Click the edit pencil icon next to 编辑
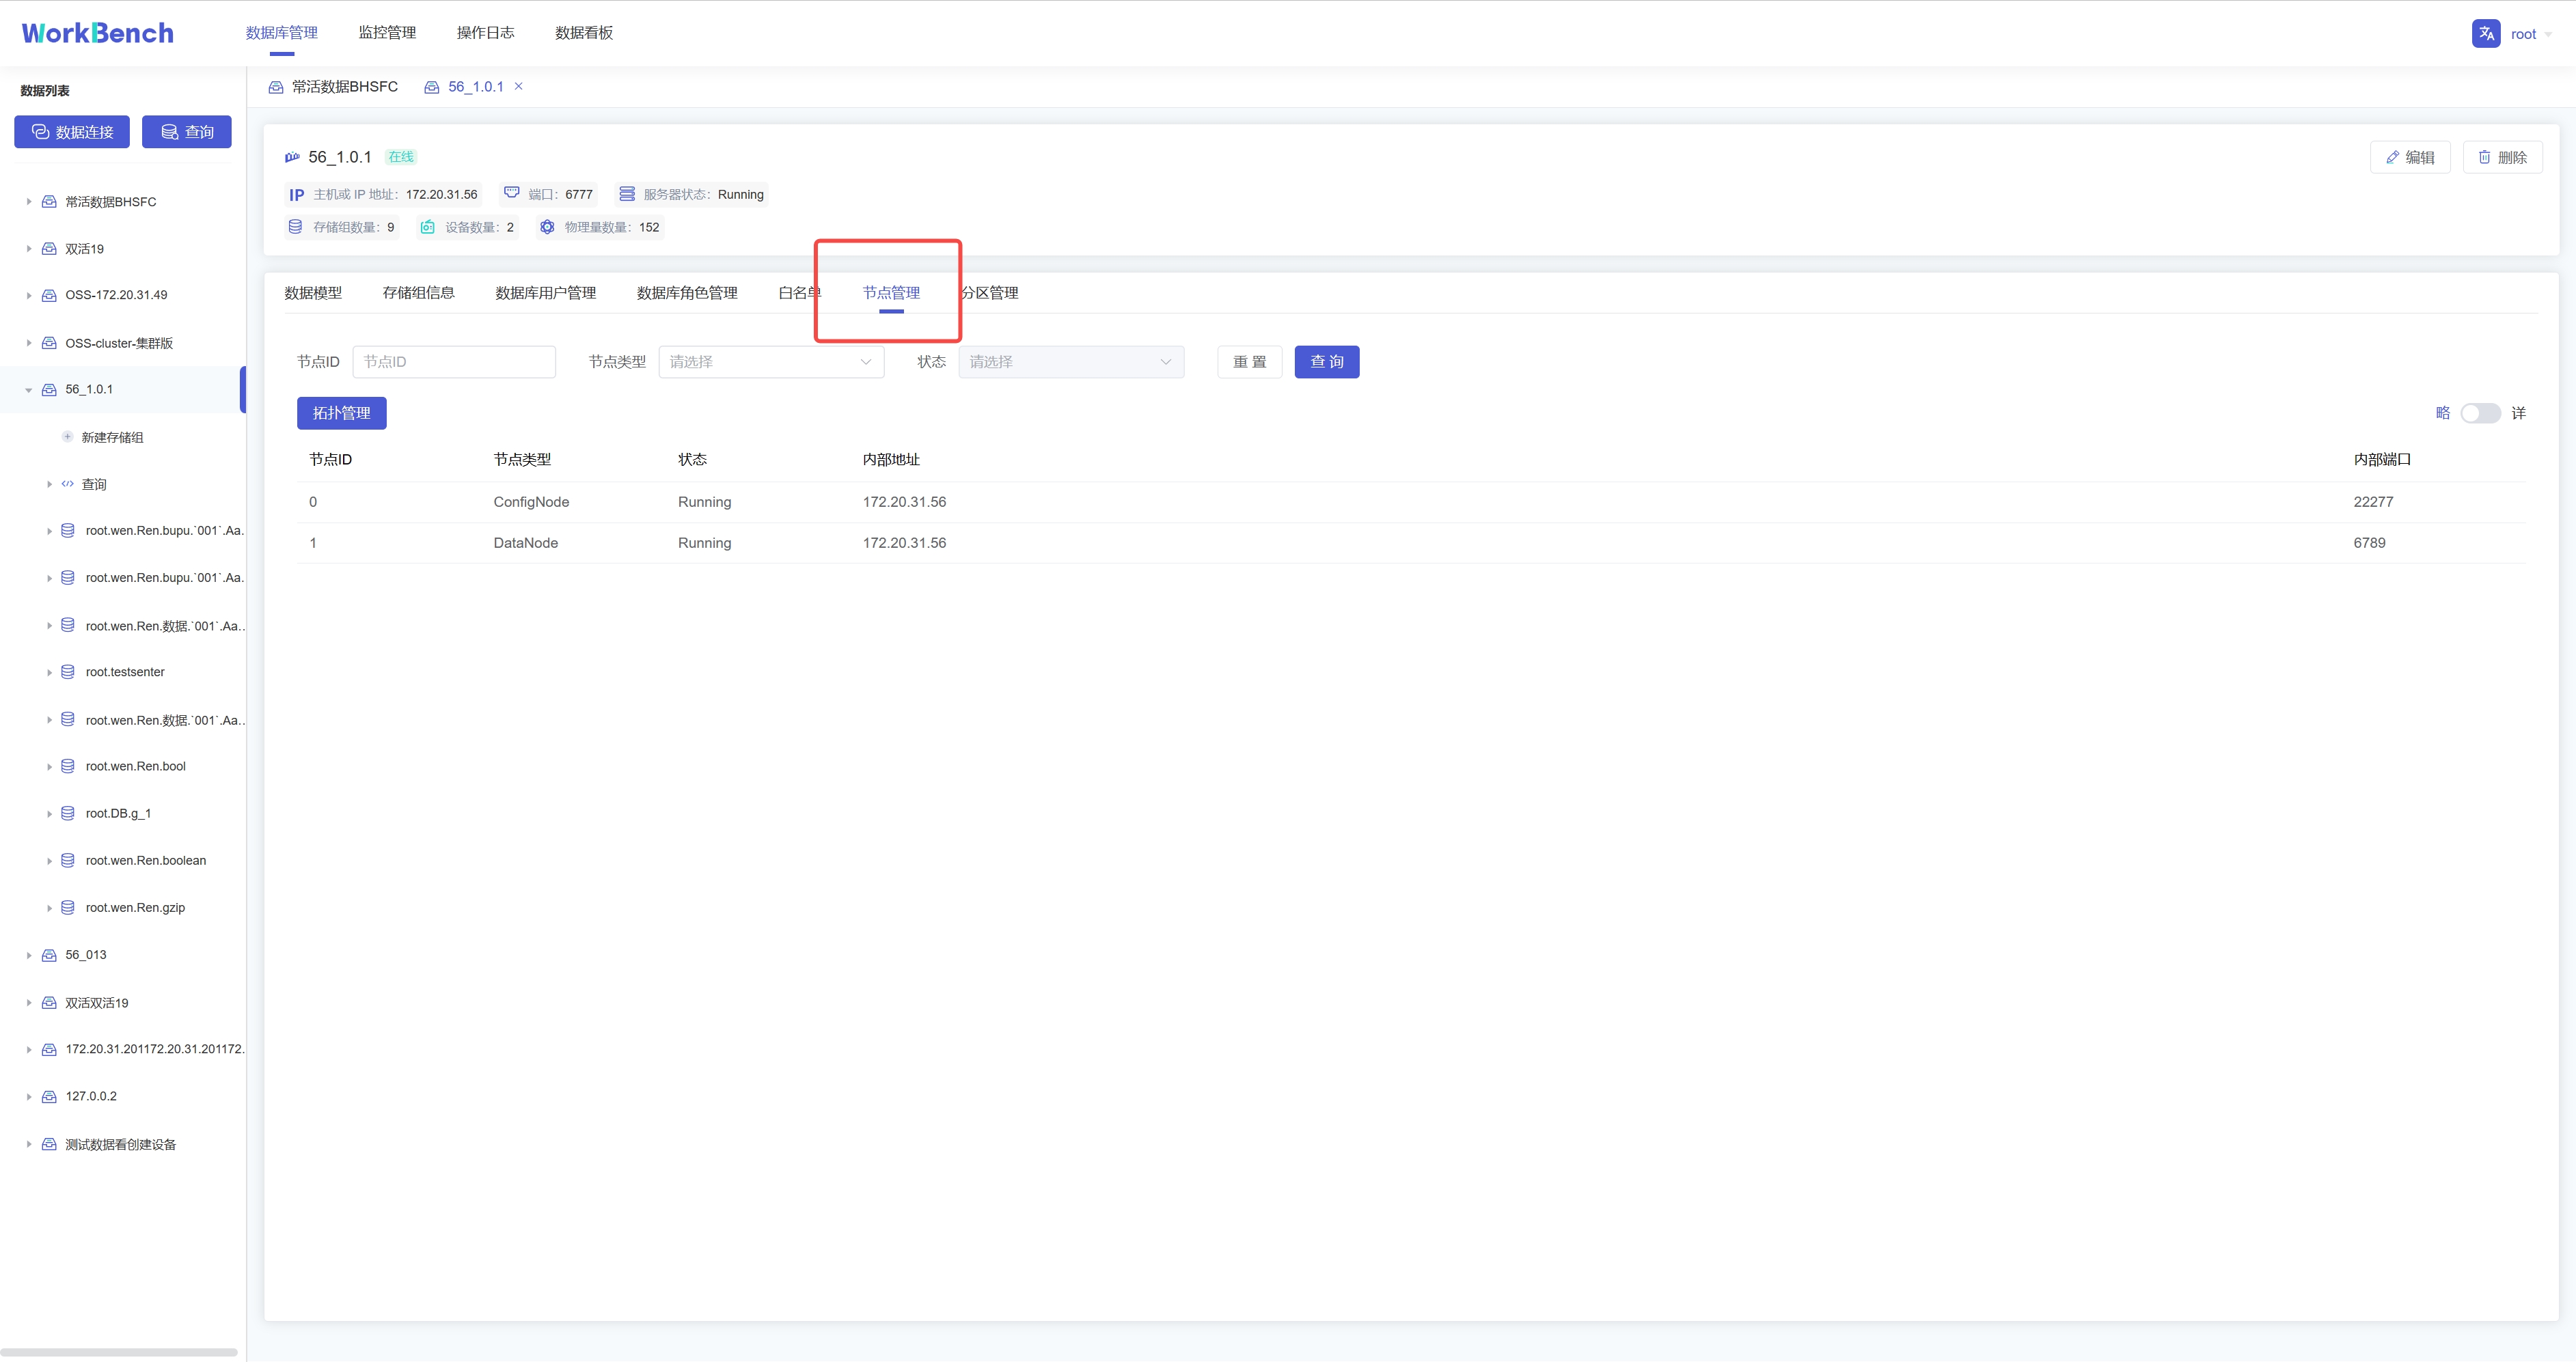2576x1362 pixels. pos(2392,157)
